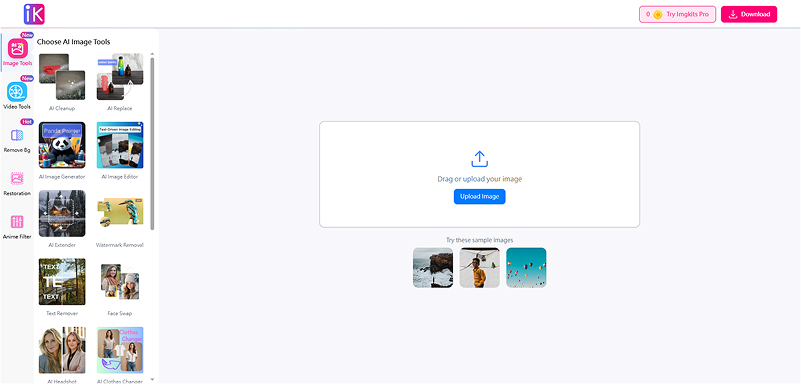This screenshot has height=384, width=801.
Task: Select the Watermark Removal kingfisher tool
Action: pyautogui.click(x=120, y=213)
